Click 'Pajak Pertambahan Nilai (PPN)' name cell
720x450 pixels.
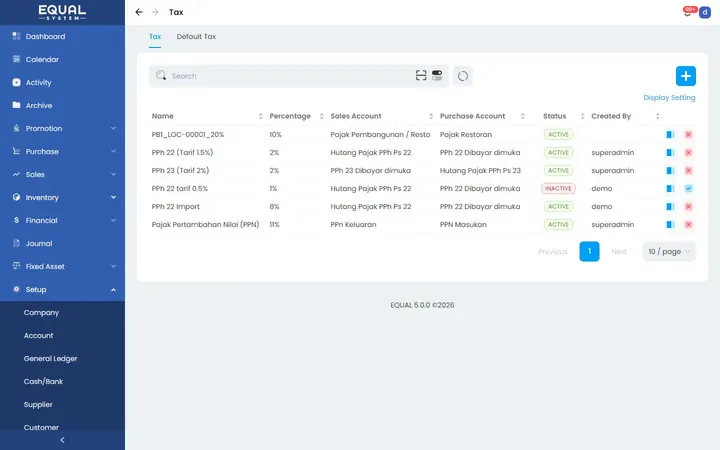[205, 225]
